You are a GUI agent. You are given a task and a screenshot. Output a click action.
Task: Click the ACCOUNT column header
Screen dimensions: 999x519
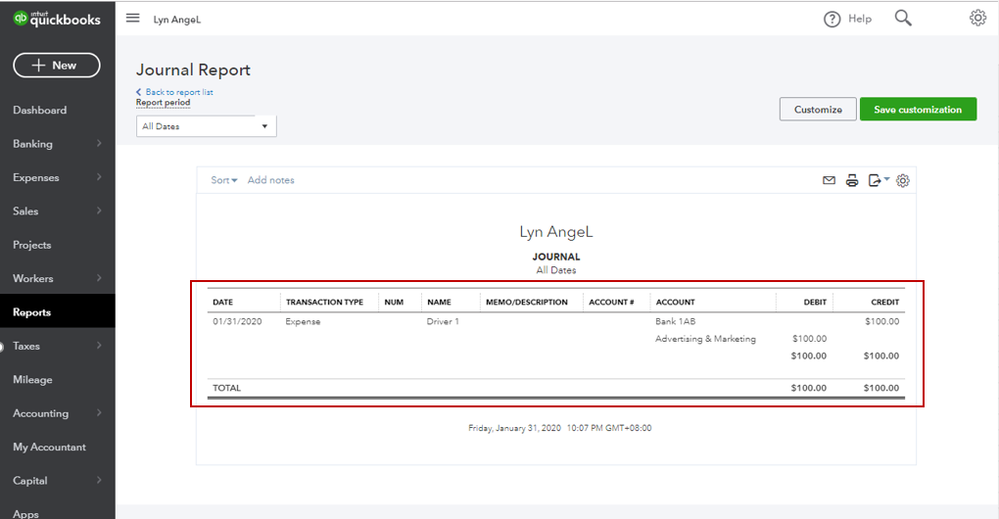click(x=675, y=302)
